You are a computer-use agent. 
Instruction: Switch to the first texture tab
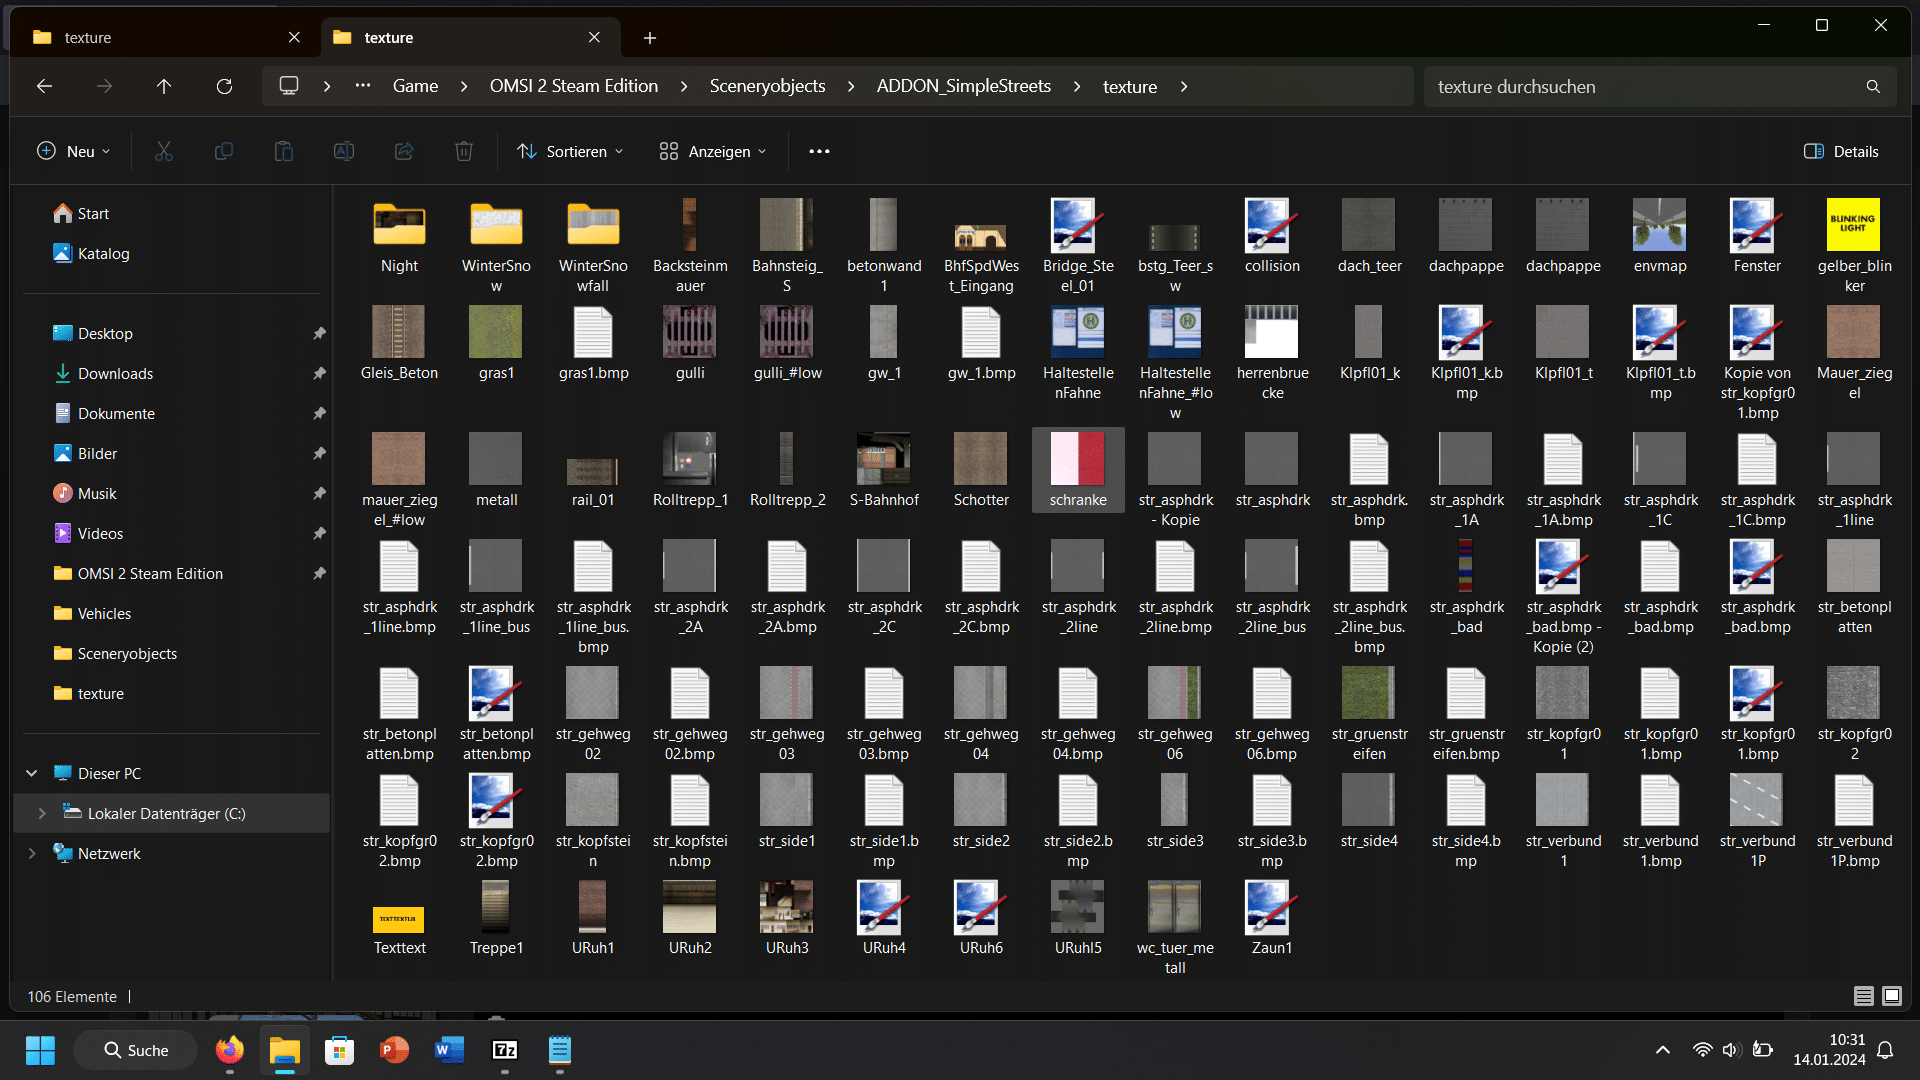click(x=165, y=37)
